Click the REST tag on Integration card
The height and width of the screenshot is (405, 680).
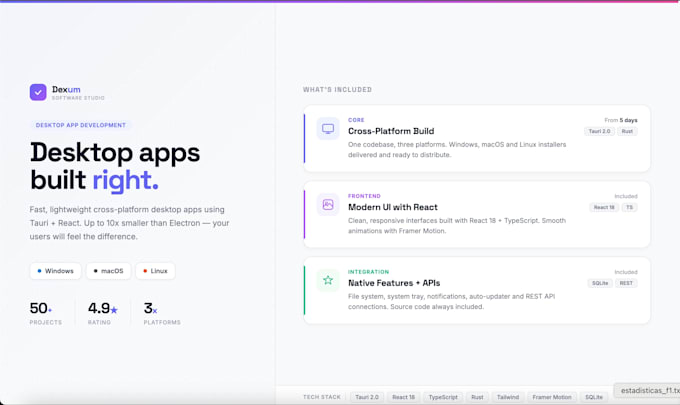point(626,283)
